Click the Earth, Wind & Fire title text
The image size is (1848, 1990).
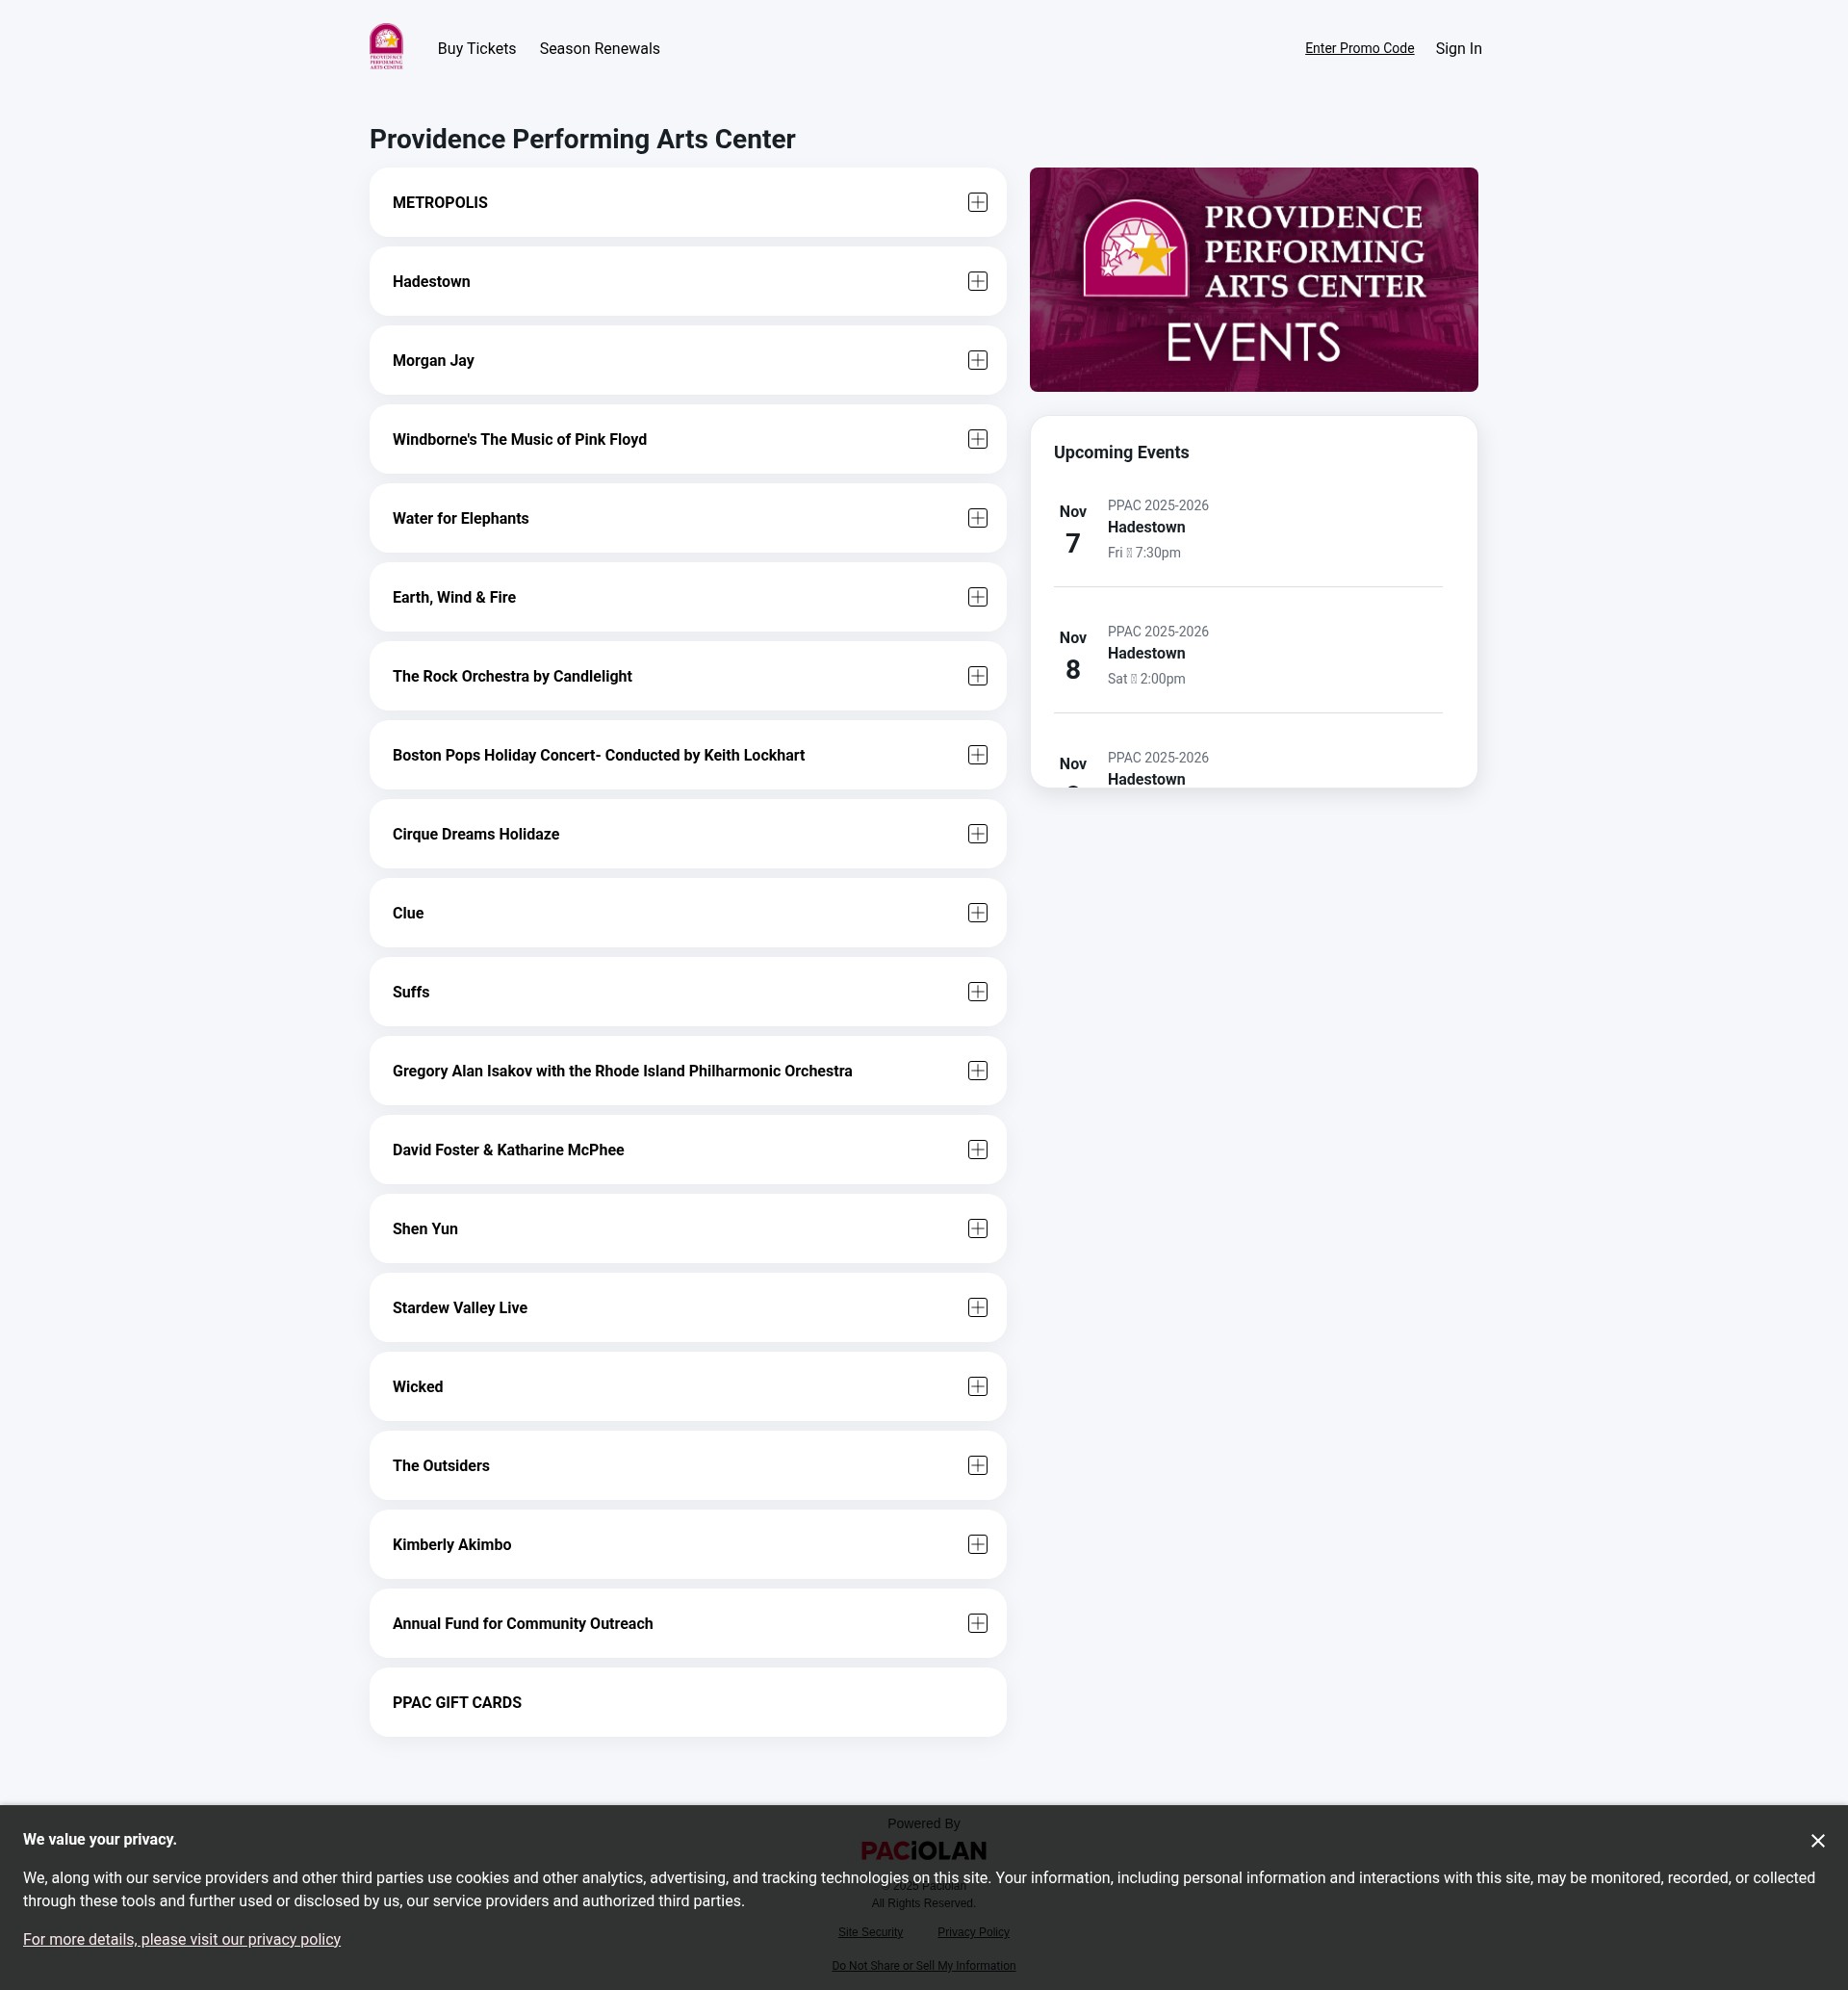point(454,597)
